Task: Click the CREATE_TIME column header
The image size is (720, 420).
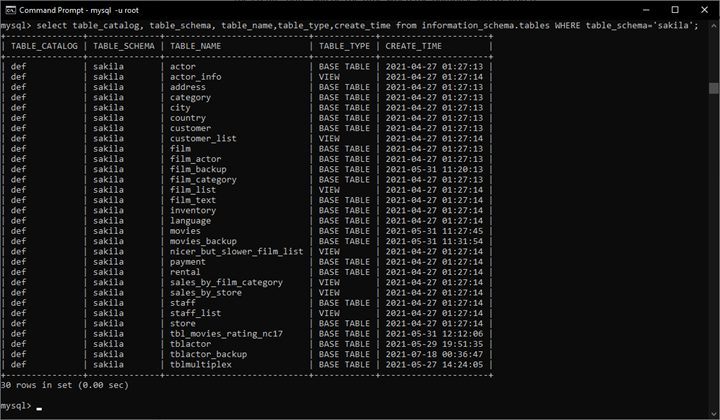Action: point(413,46)
